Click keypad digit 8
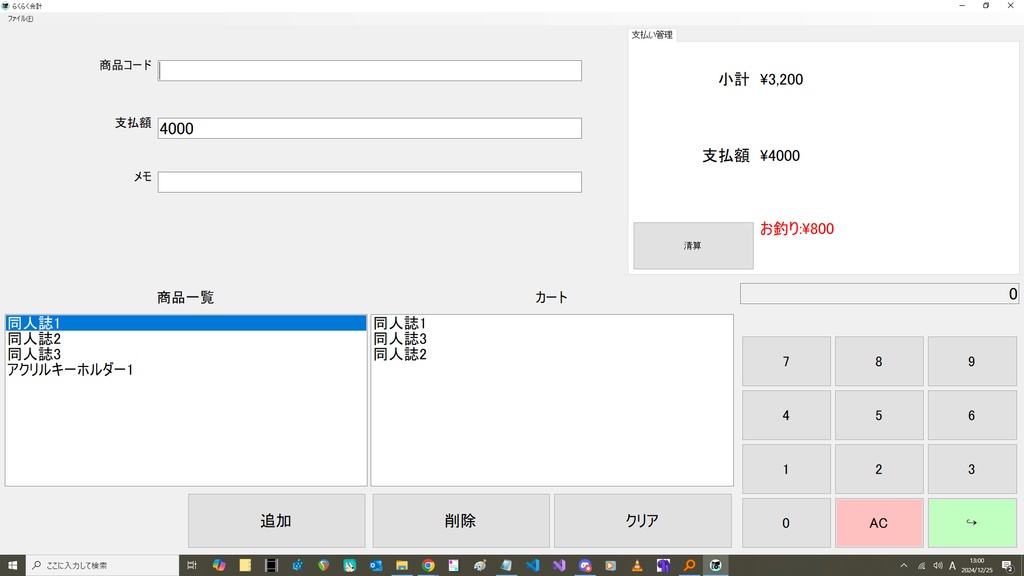The height and width of the screenshot is (576, 1024). [x=879, y=361]
